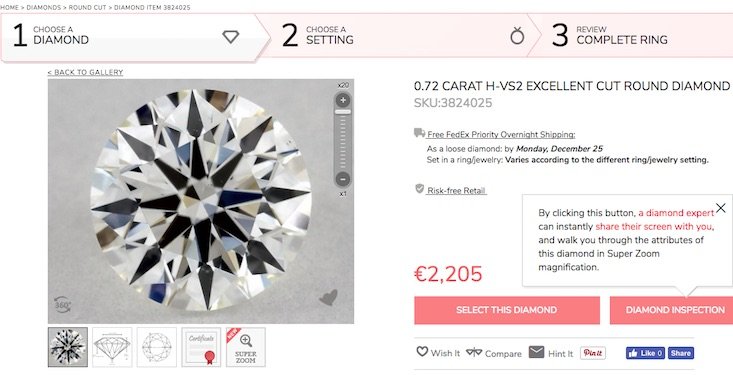Send a hint with the envelope icon
Image resolution: width=733 pixels, height=375 pixels.
coord(536,352)
